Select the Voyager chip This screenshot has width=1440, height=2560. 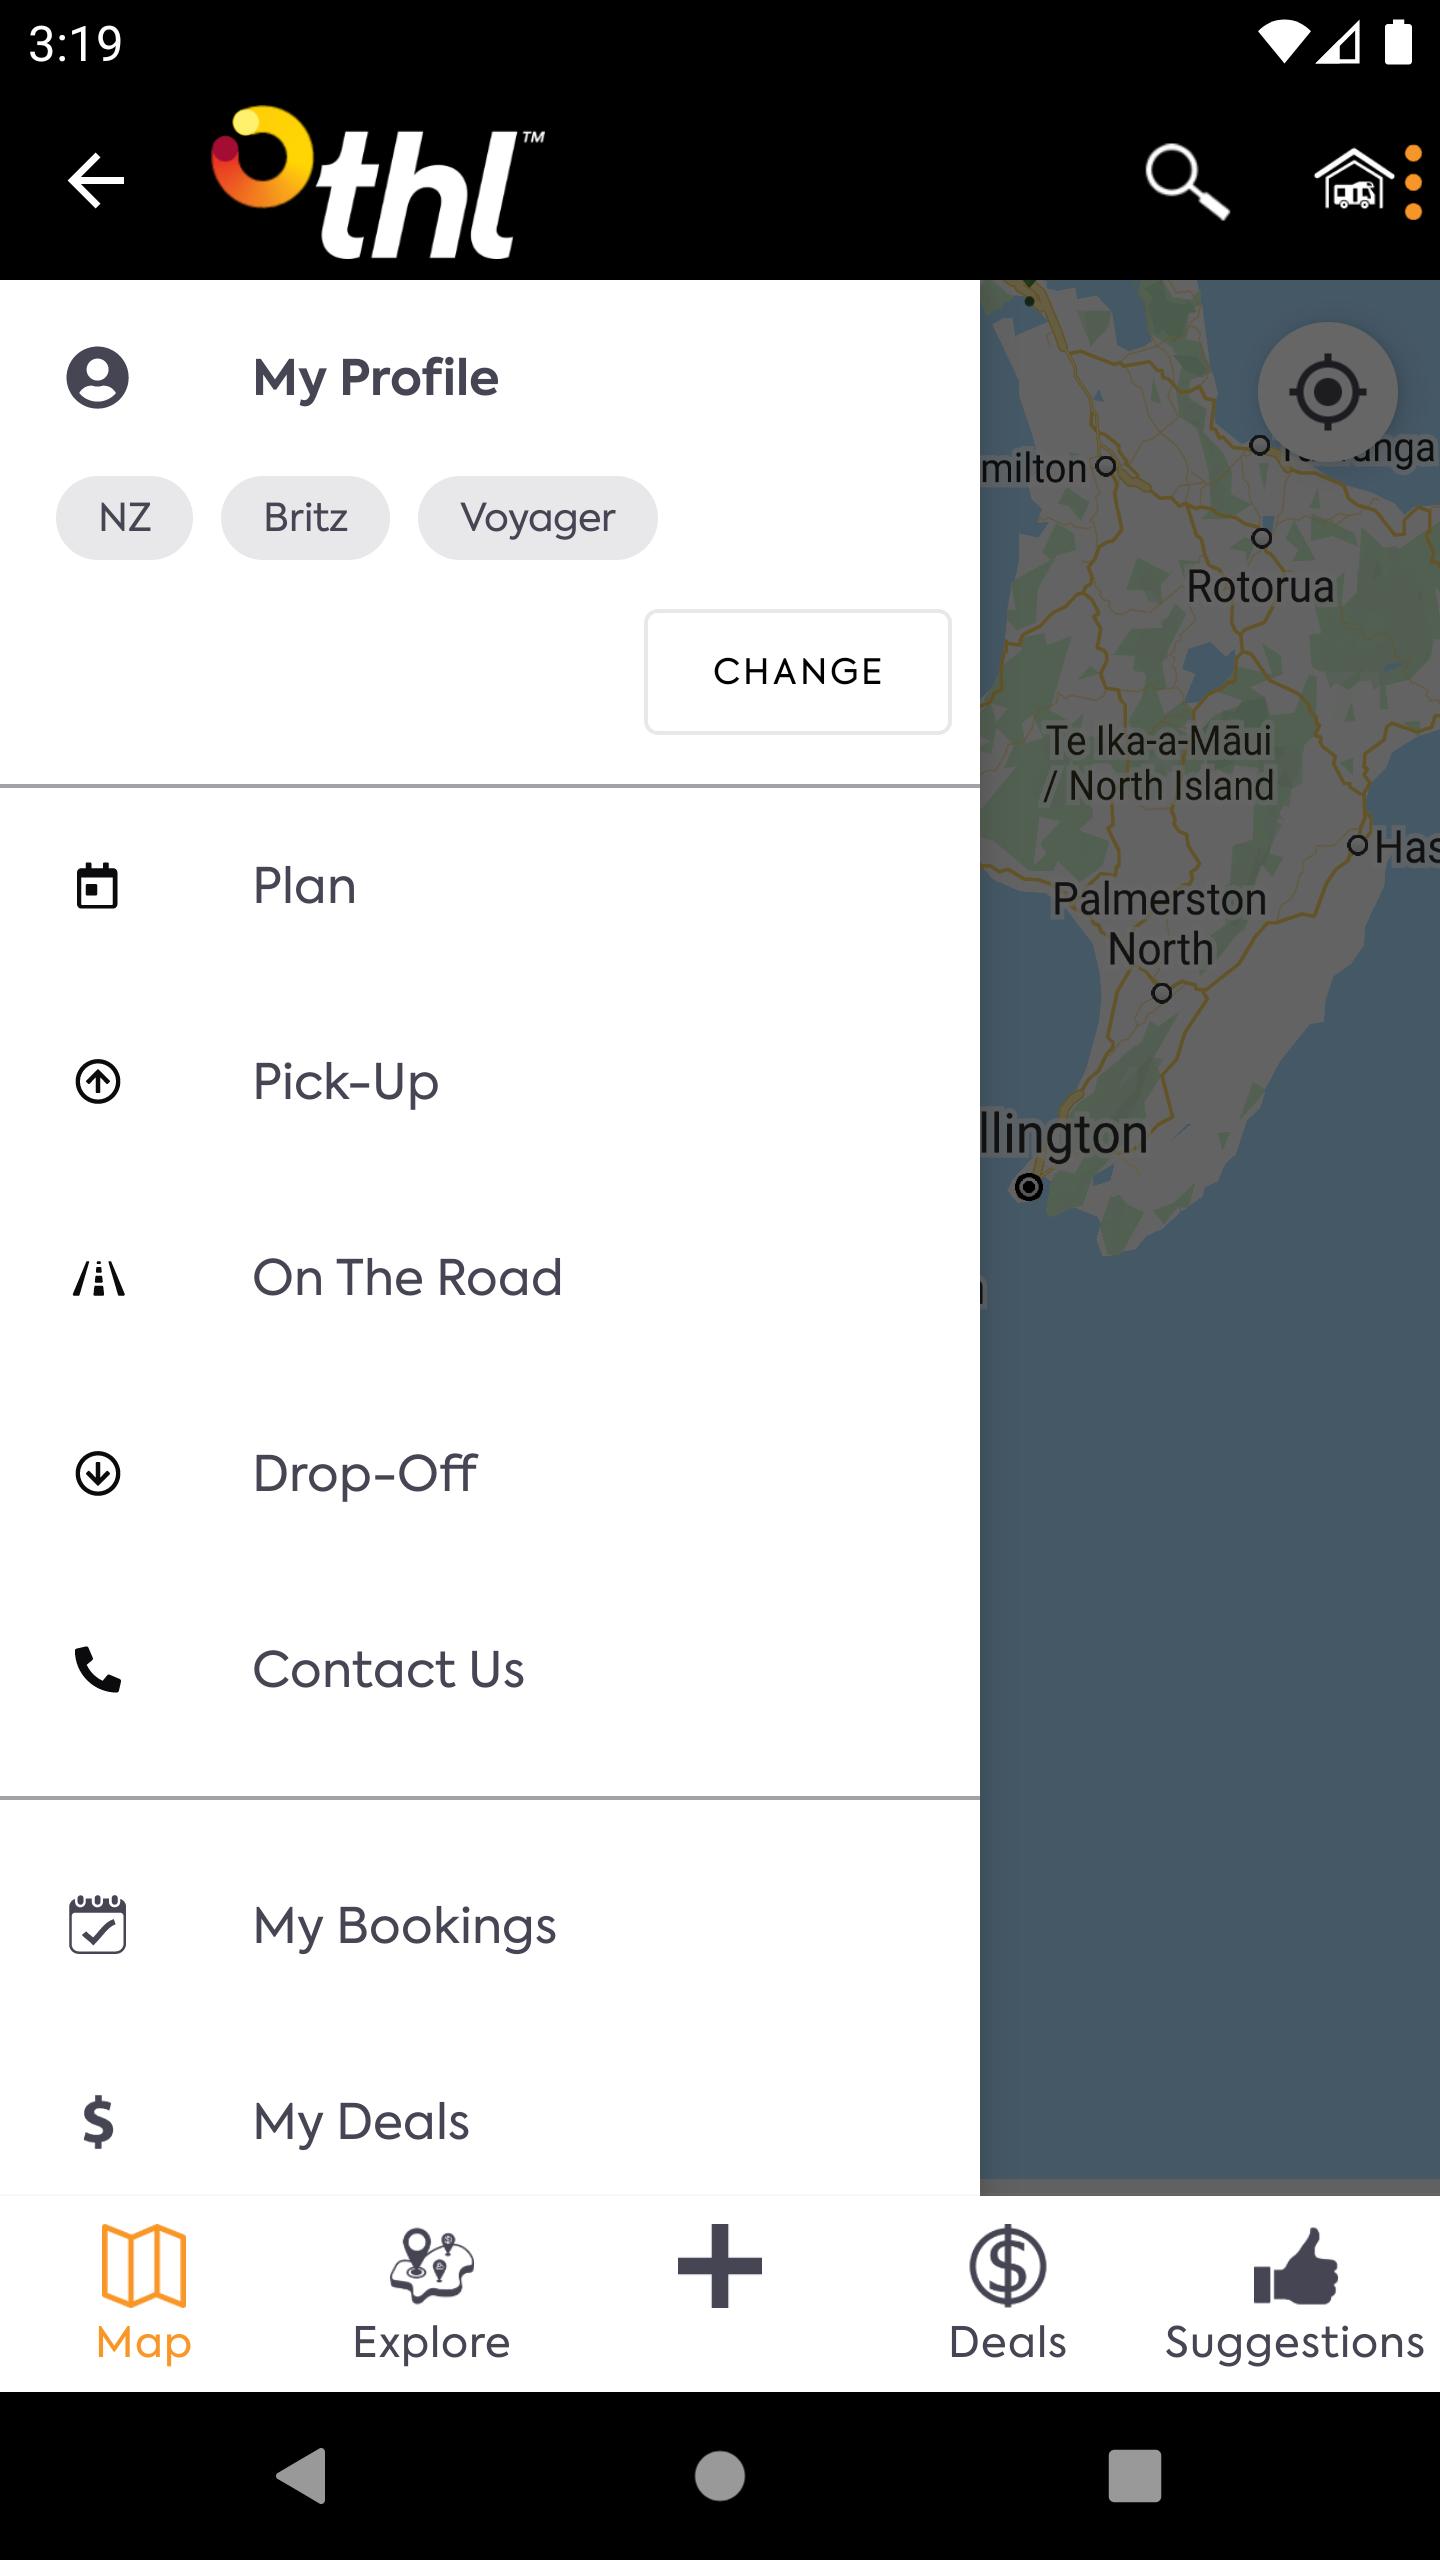538,518
